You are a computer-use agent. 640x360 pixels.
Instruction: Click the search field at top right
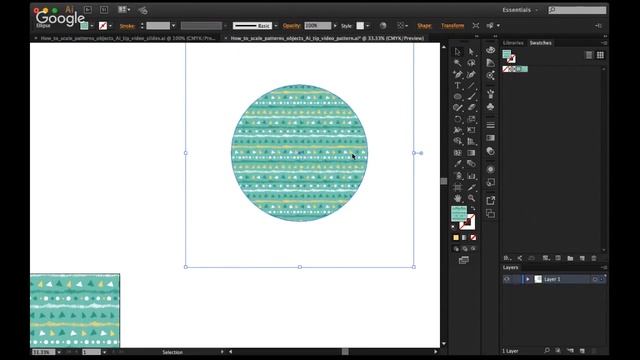coord(577,10)
